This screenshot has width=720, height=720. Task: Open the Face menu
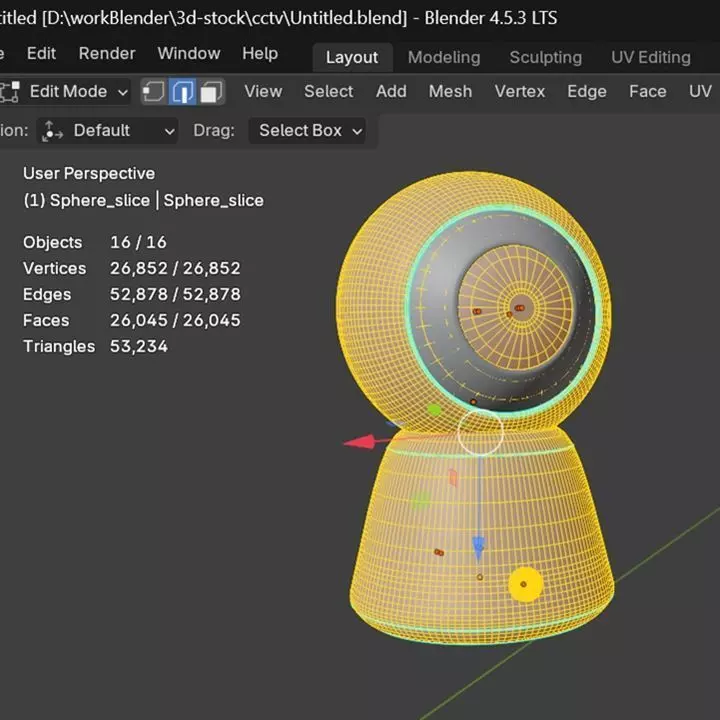tap(648, 91)
